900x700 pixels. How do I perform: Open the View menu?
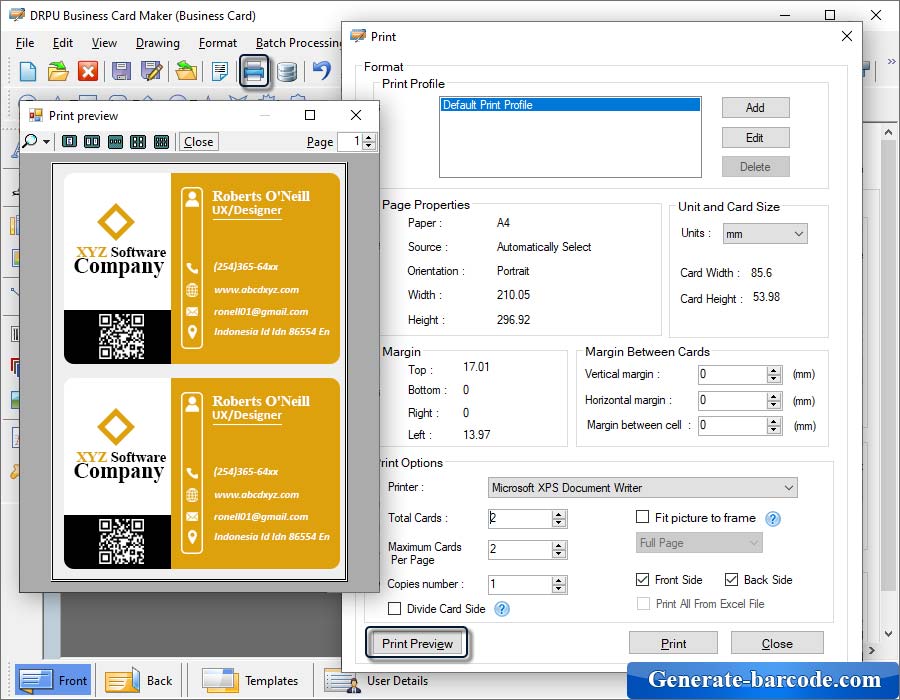pos(104,43)
